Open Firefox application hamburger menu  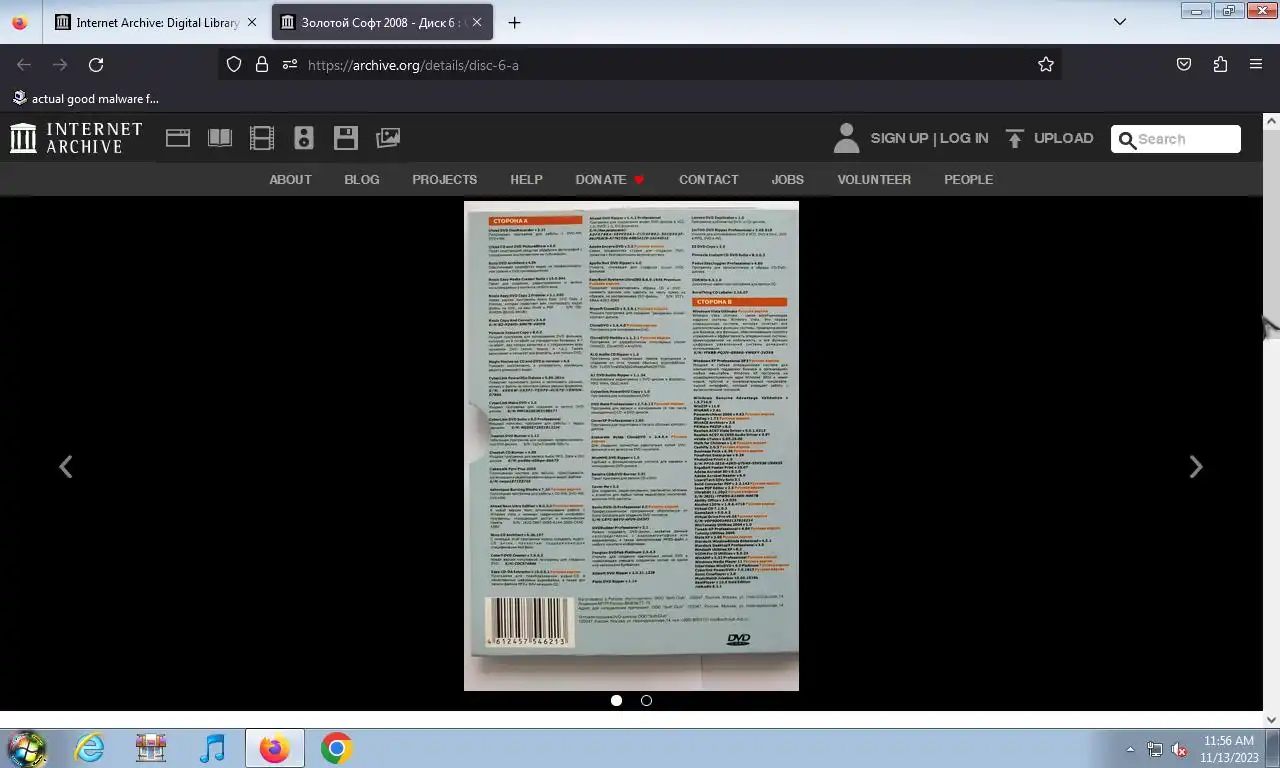(x=1256, y=64)
